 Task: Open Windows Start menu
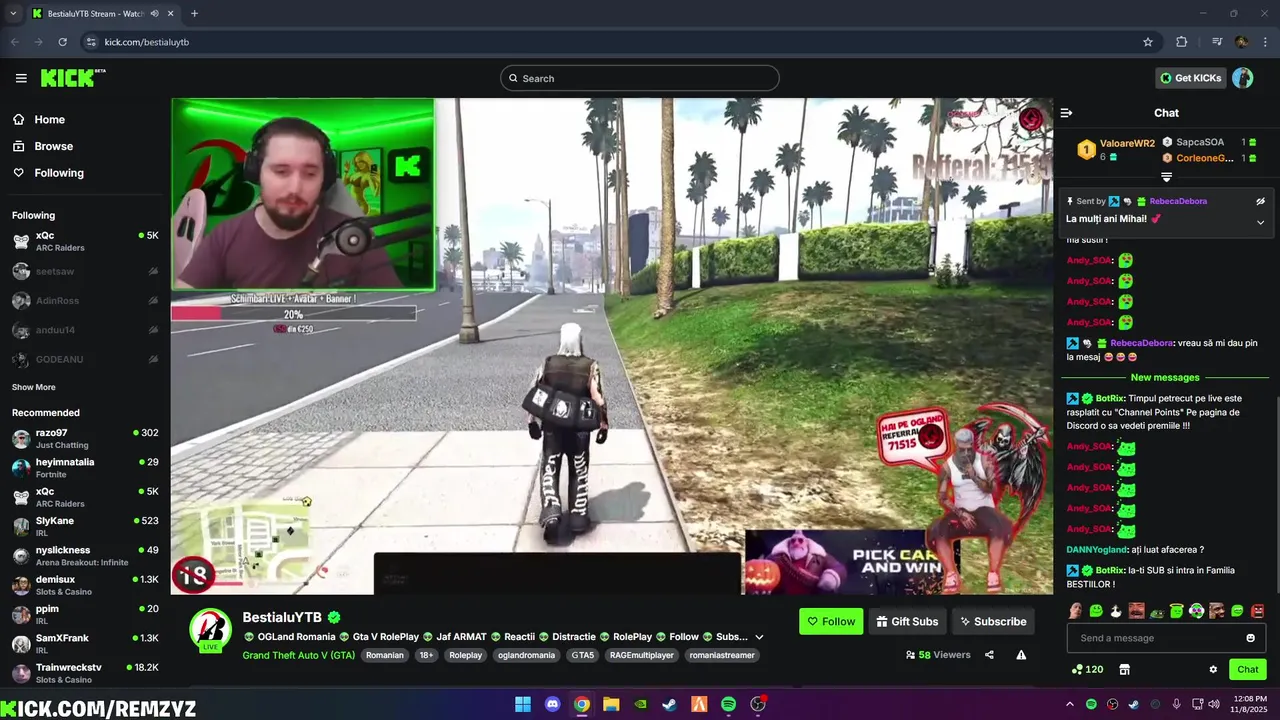tap(523, 704)
